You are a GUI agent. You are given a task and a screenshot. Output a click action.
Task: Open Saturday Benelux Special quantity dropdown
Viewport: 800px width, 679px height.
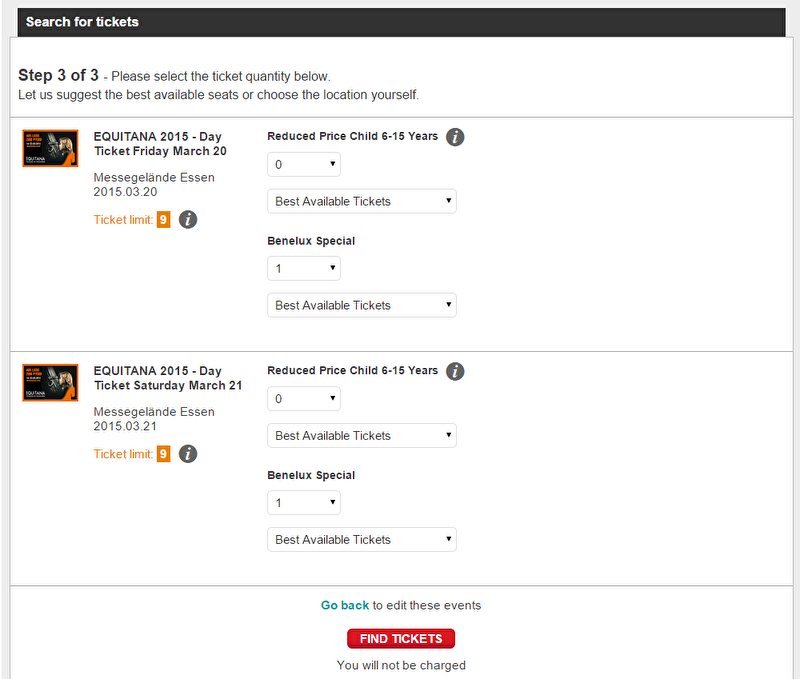pos(304,502)
